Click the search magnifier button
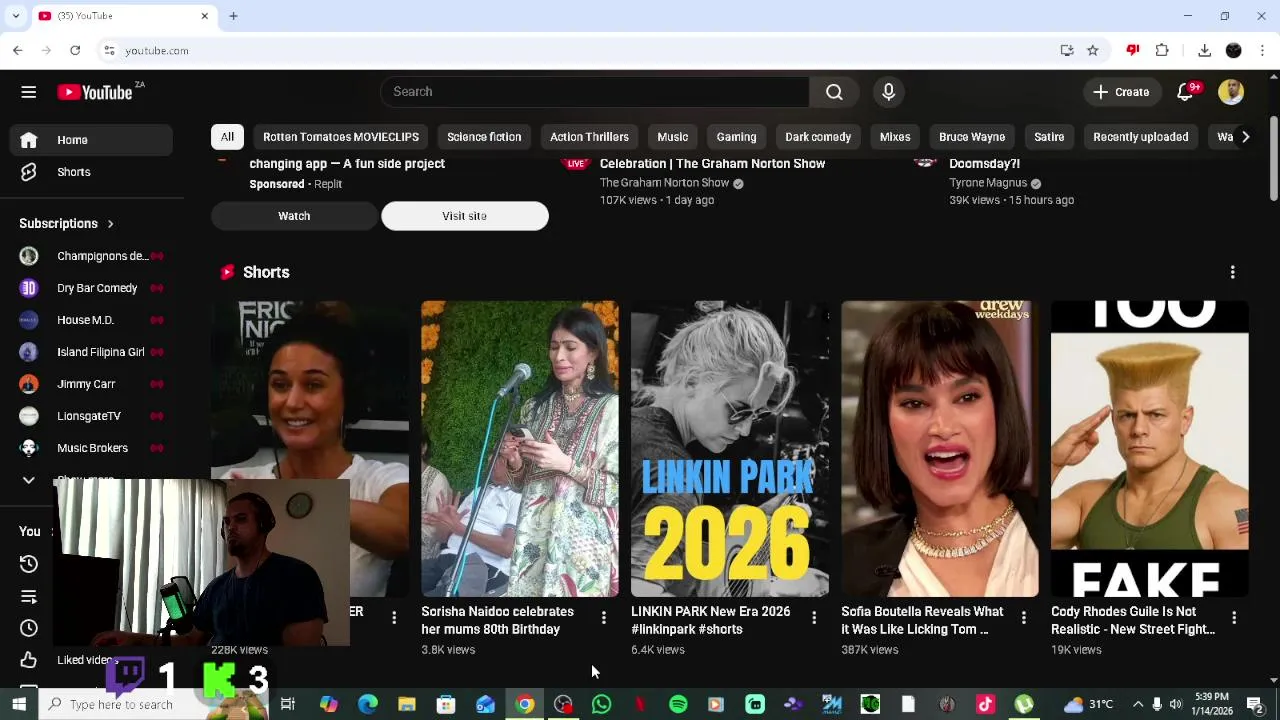 pos(834,92)
